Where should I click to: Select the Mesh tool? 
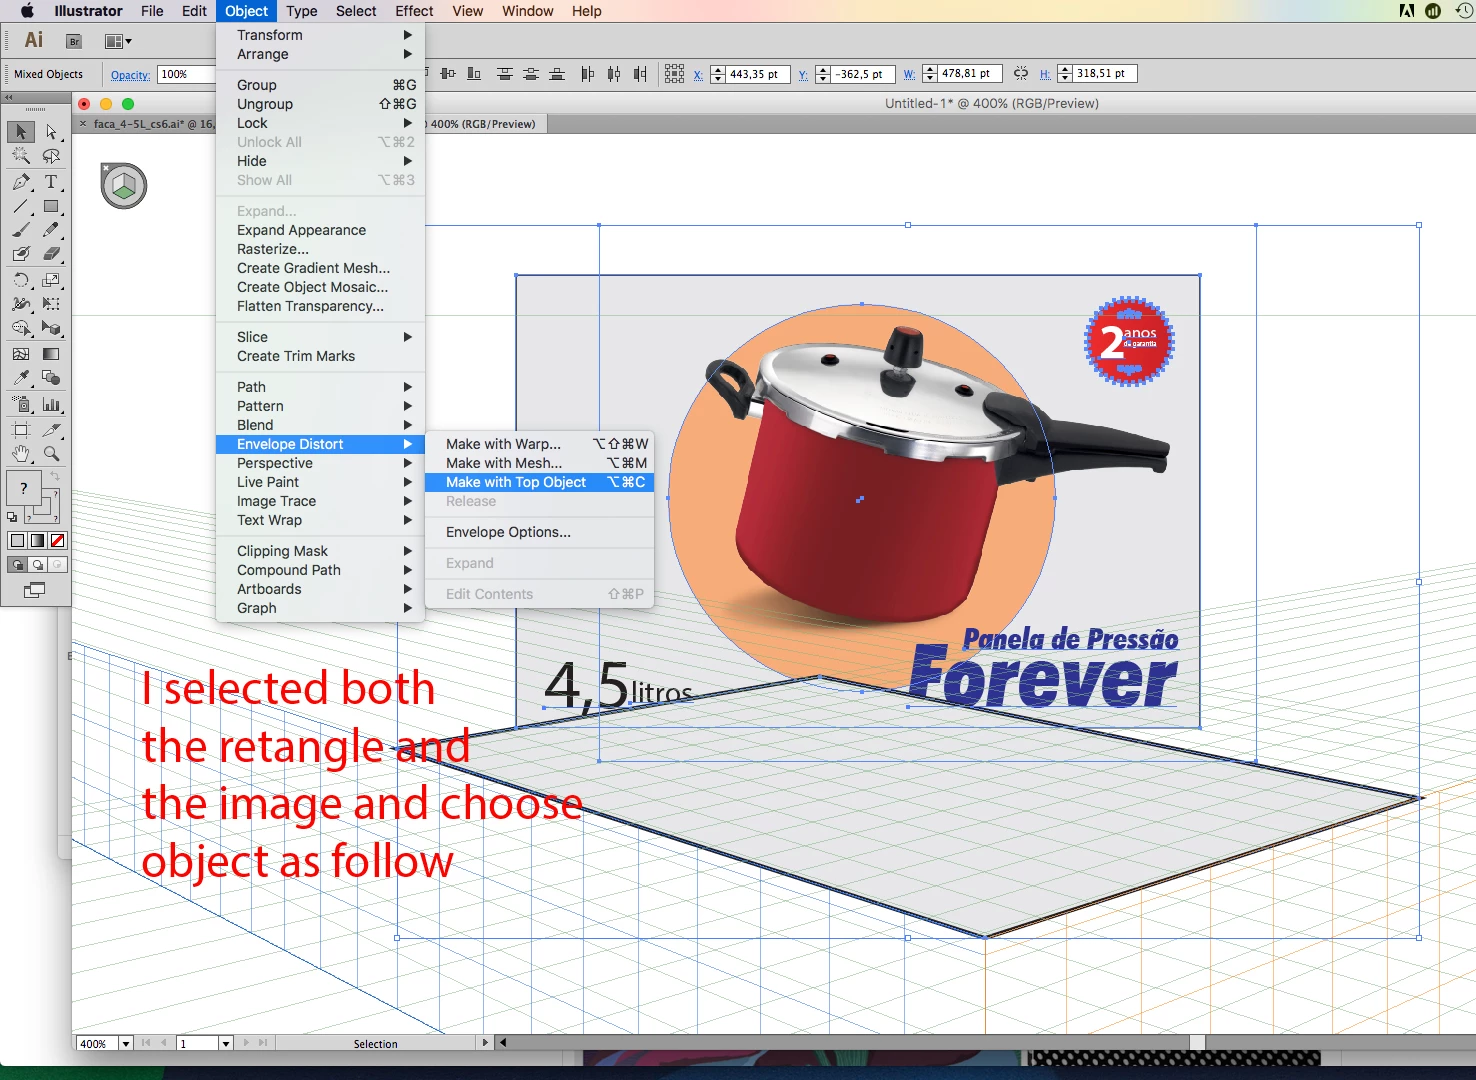point(21,354)
